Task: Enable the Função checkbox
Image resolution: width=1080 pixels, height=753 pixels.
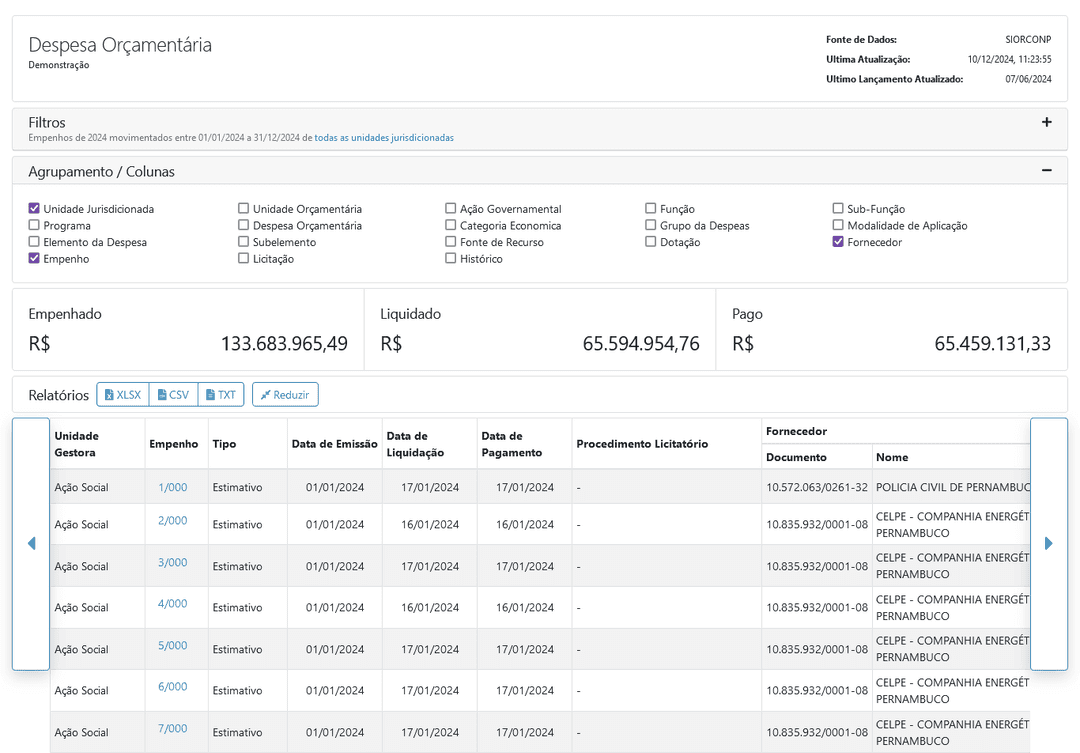Action: [650, 208]
